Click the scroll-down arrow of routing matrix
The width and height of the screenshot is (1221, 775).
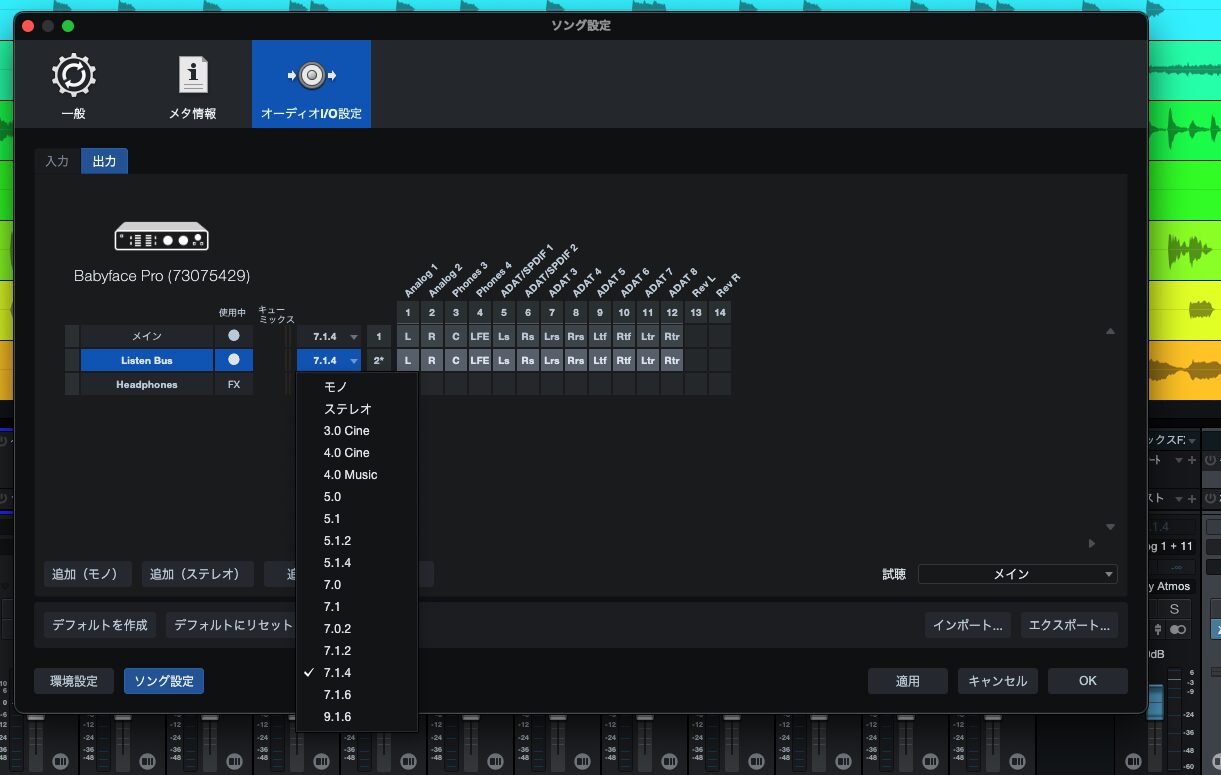click(x=1109, y=527)
